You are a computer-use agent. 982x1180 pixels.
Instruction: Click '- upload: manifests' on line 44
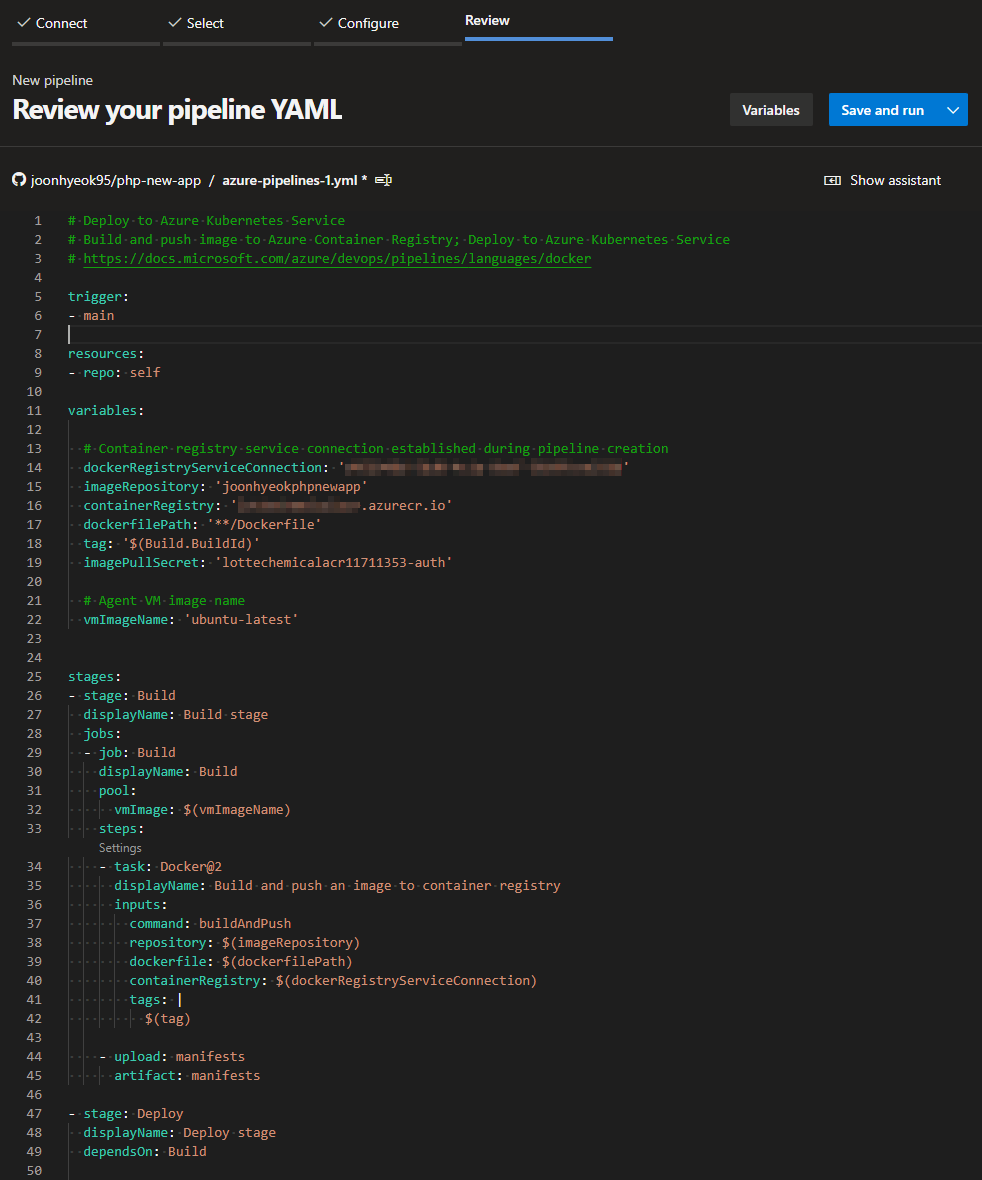pyautogui.click(x=172, y=1057)
